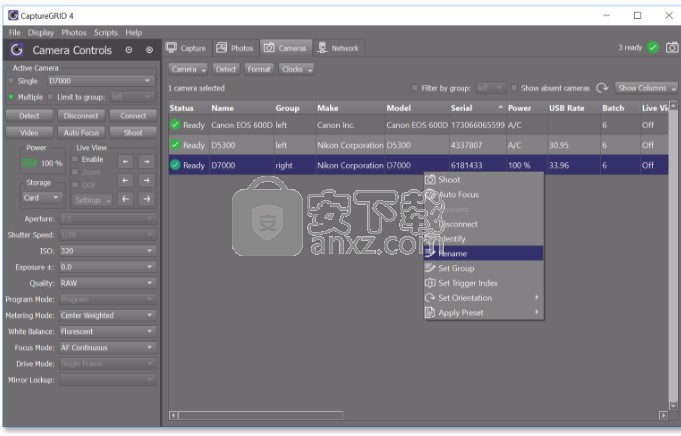Sort by the Name column header
Image resolution: width=681 pixels, height=436 pixels.
(x=241, y=108)
